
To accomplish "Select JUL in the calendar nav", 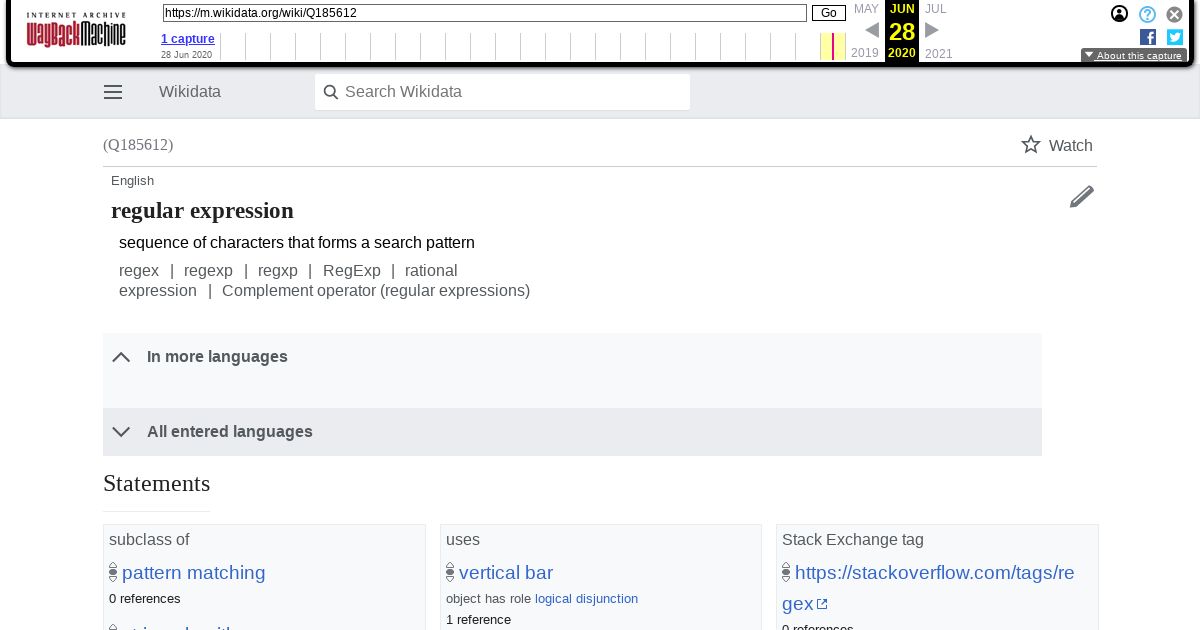I will pos(935,9).
